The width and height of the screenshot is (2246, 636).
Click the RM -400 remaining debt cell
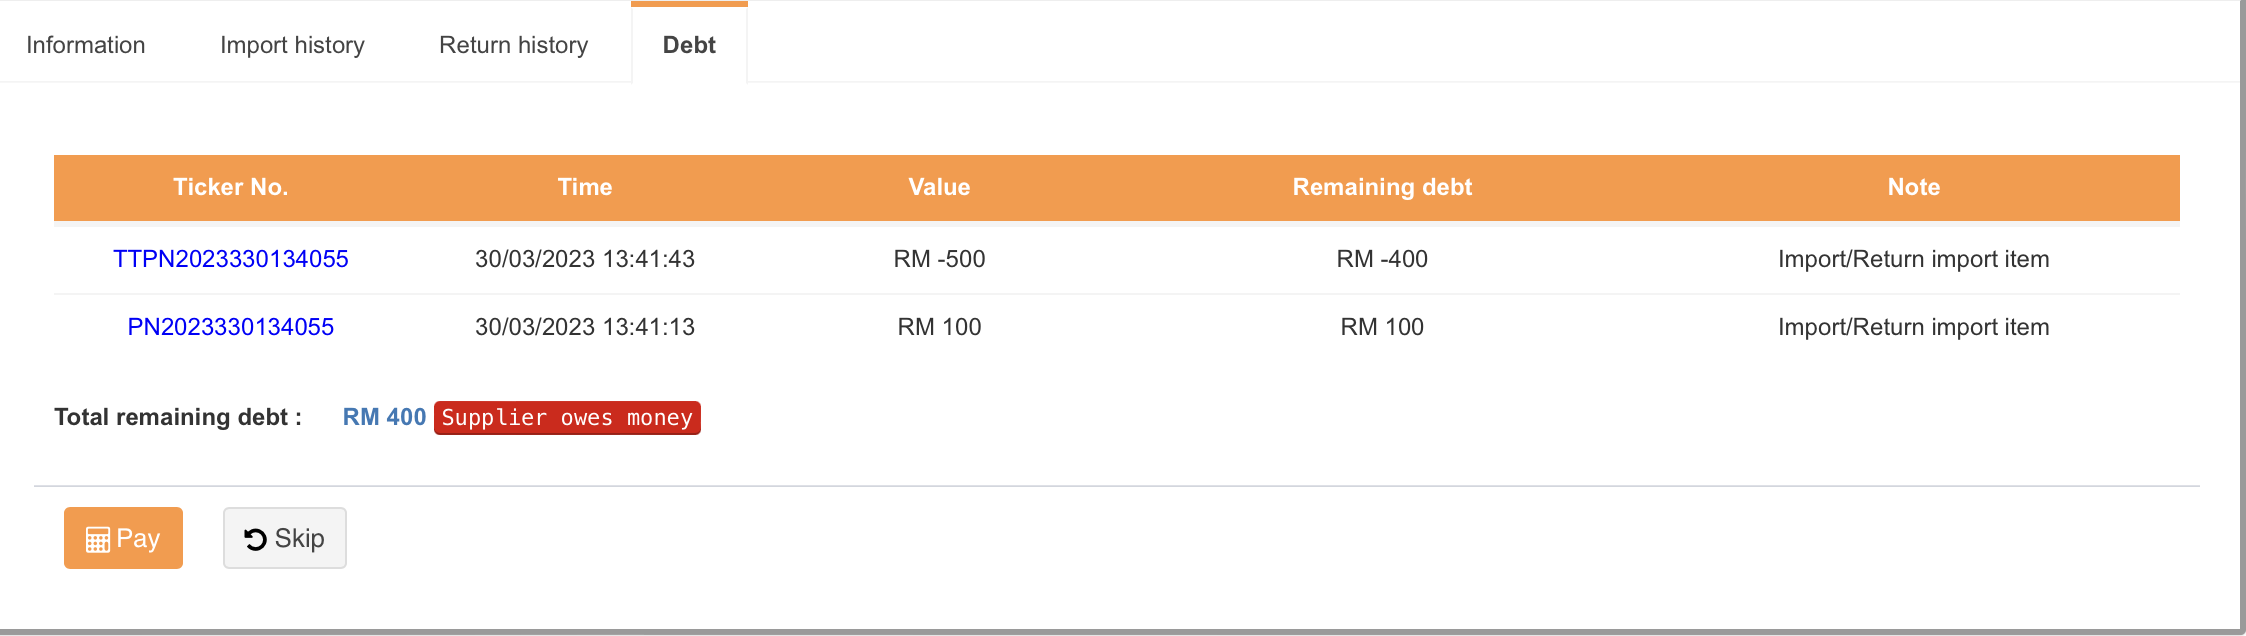(1382, 259)
